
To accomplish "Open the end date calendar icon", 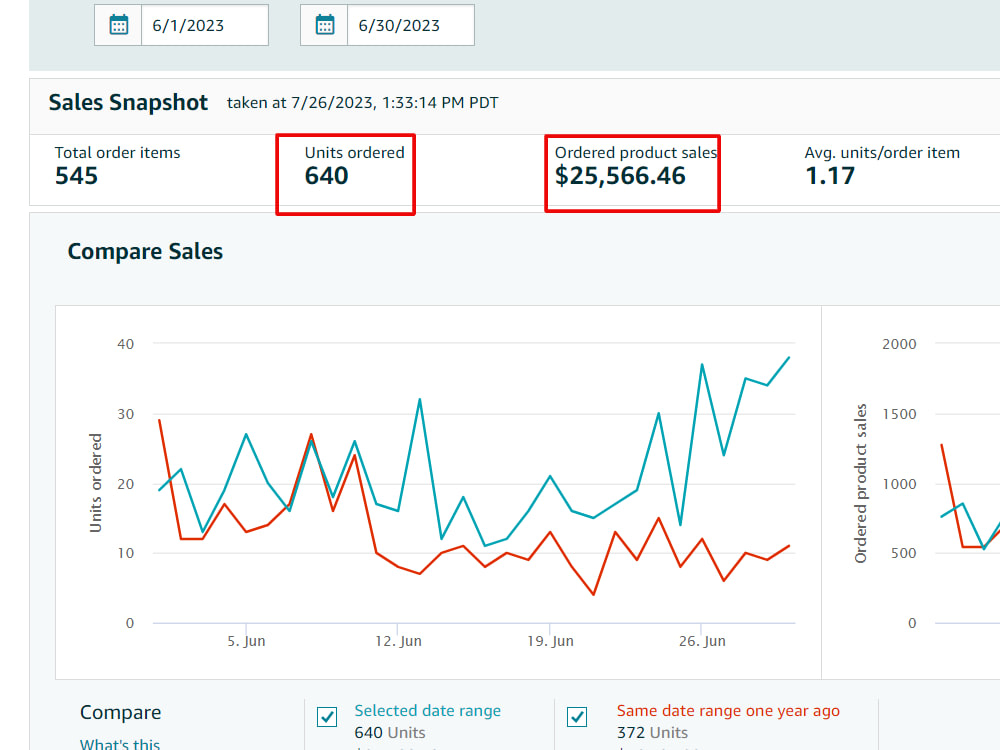I will coord(325,25).
